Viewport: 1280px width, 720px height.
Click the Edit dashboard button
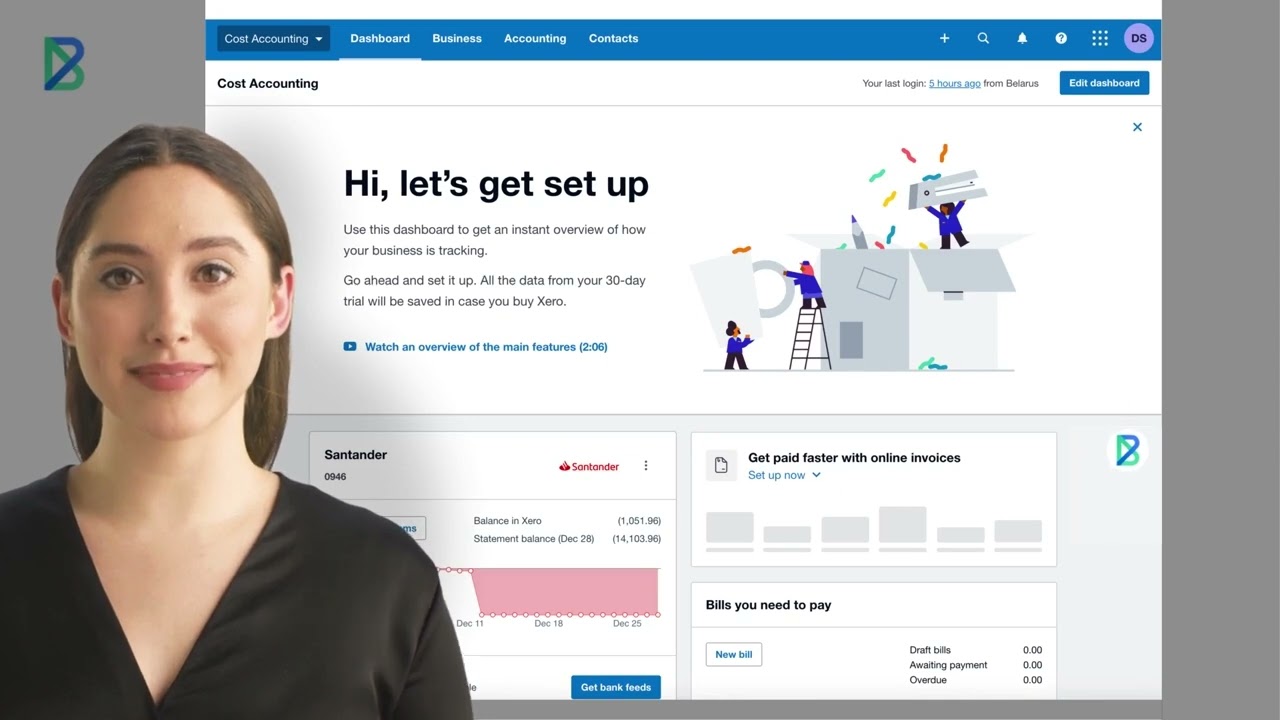click(x=1104, y=83)
